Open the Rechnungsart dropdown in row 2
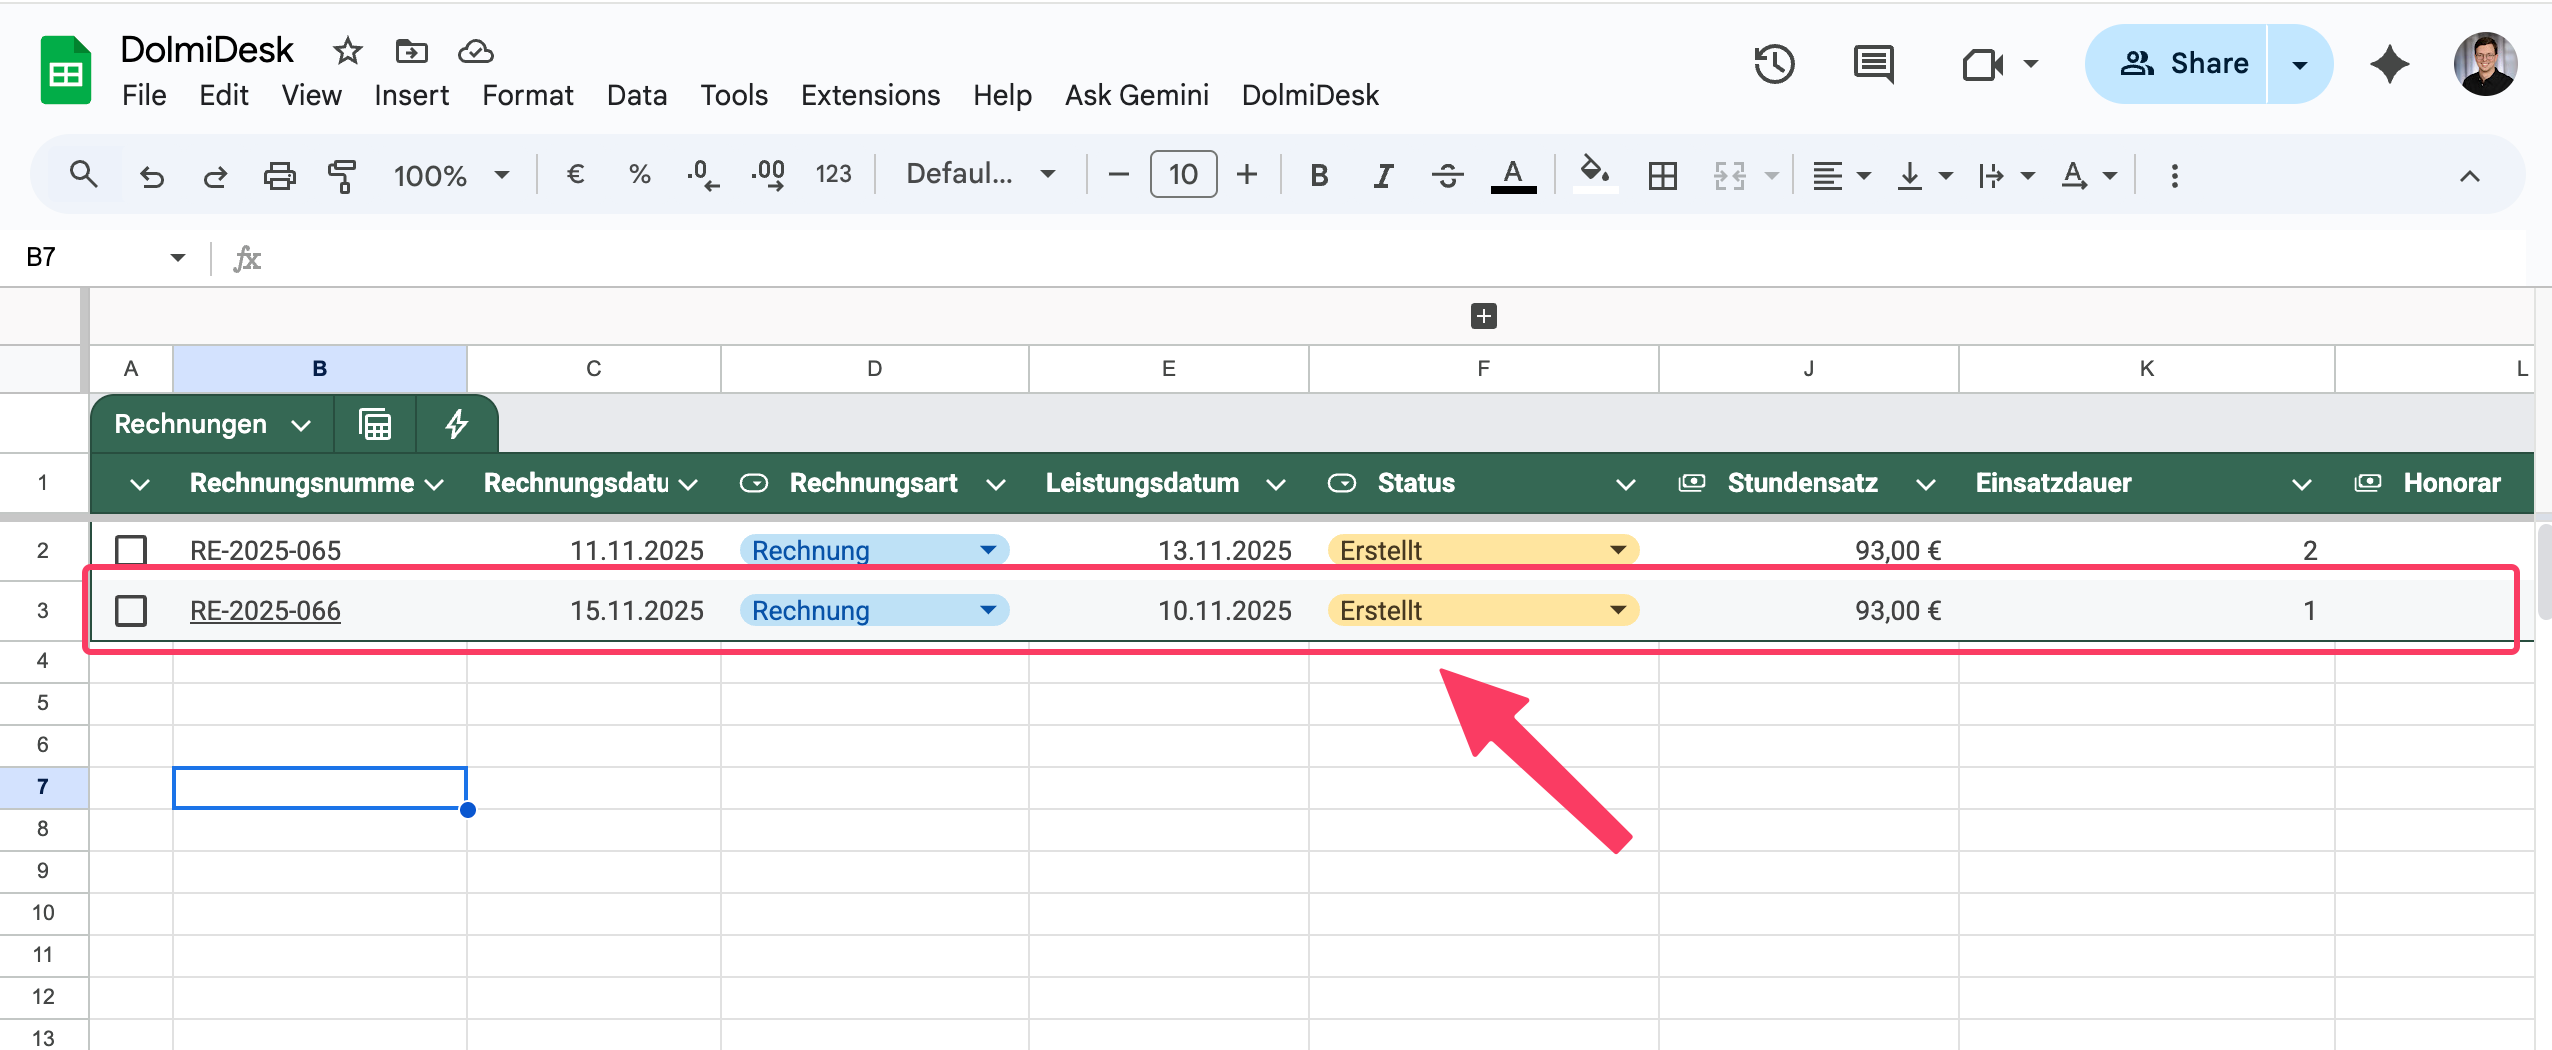The width and height of the screenshot is (2552, 1050). 987,549
